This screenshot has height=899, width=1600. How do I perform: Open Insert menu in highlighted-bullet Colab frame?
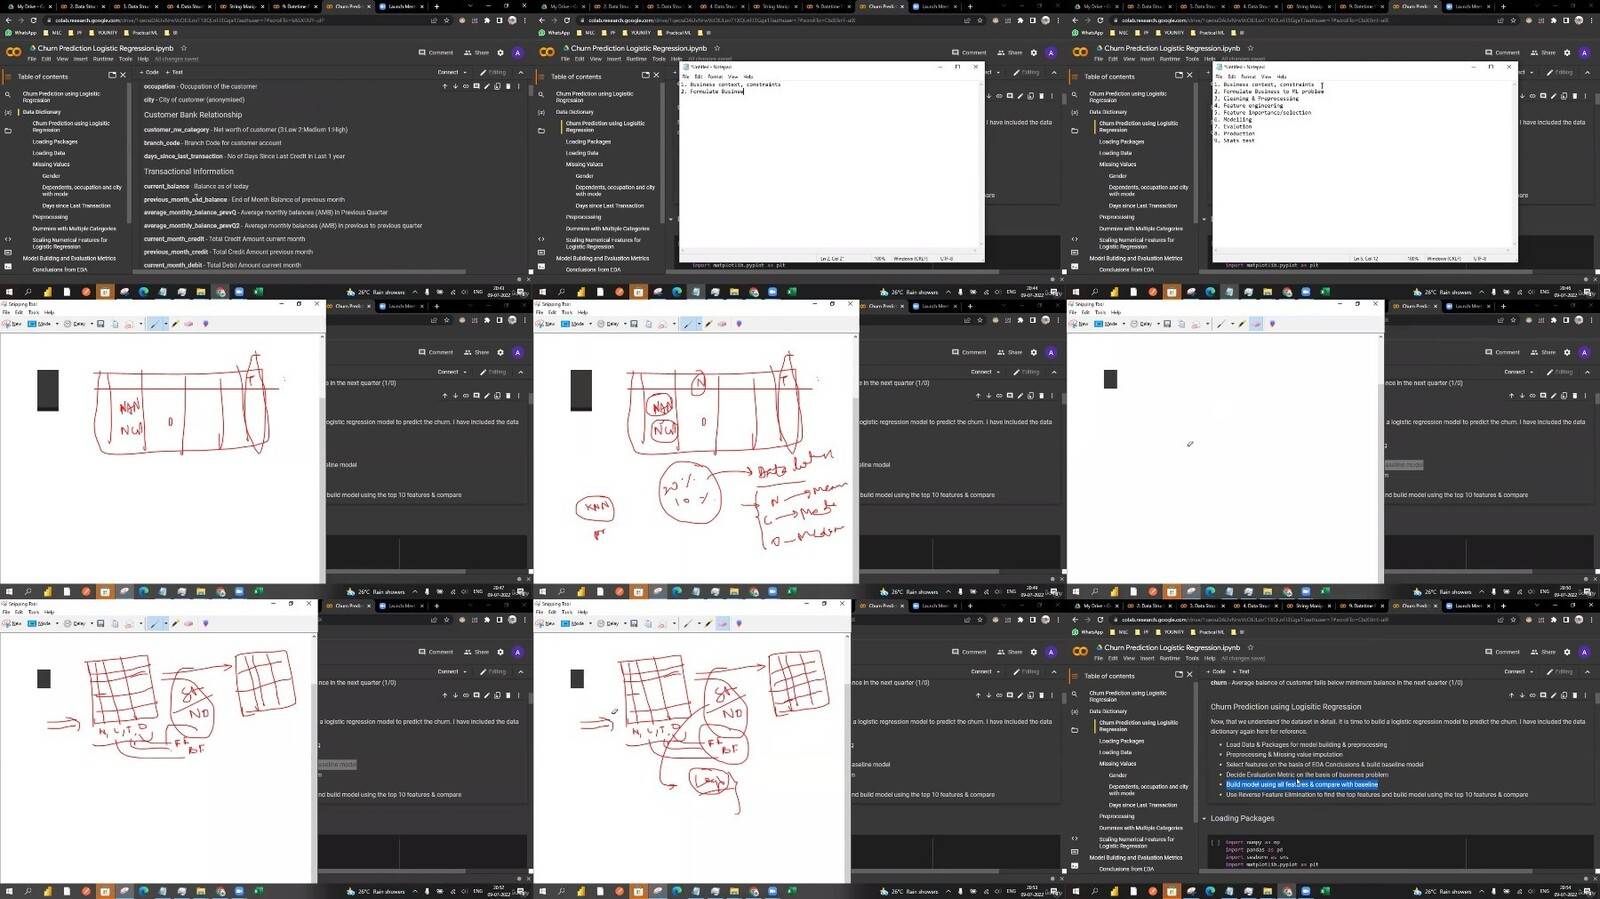click(1147, 658)
